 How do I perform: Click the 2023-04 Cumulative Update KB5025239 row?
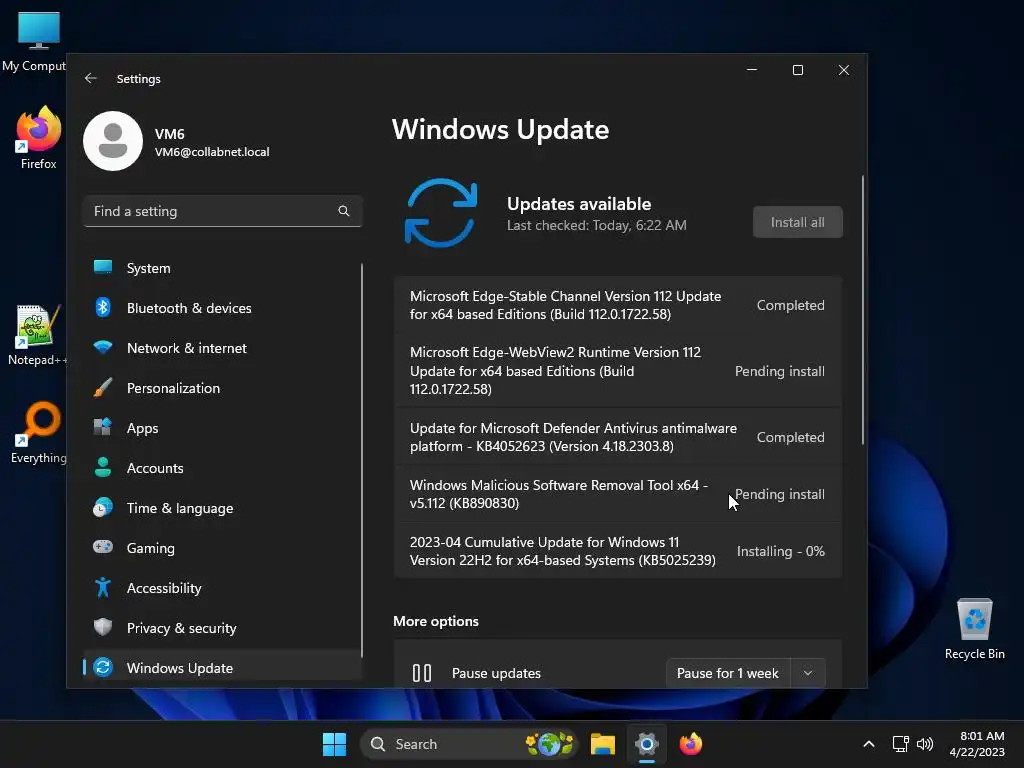click(x=617, y=551)
